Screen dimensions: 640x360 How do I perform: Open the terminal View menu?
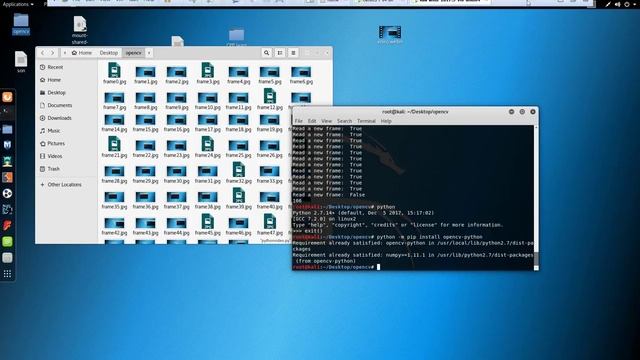point(327,121)
